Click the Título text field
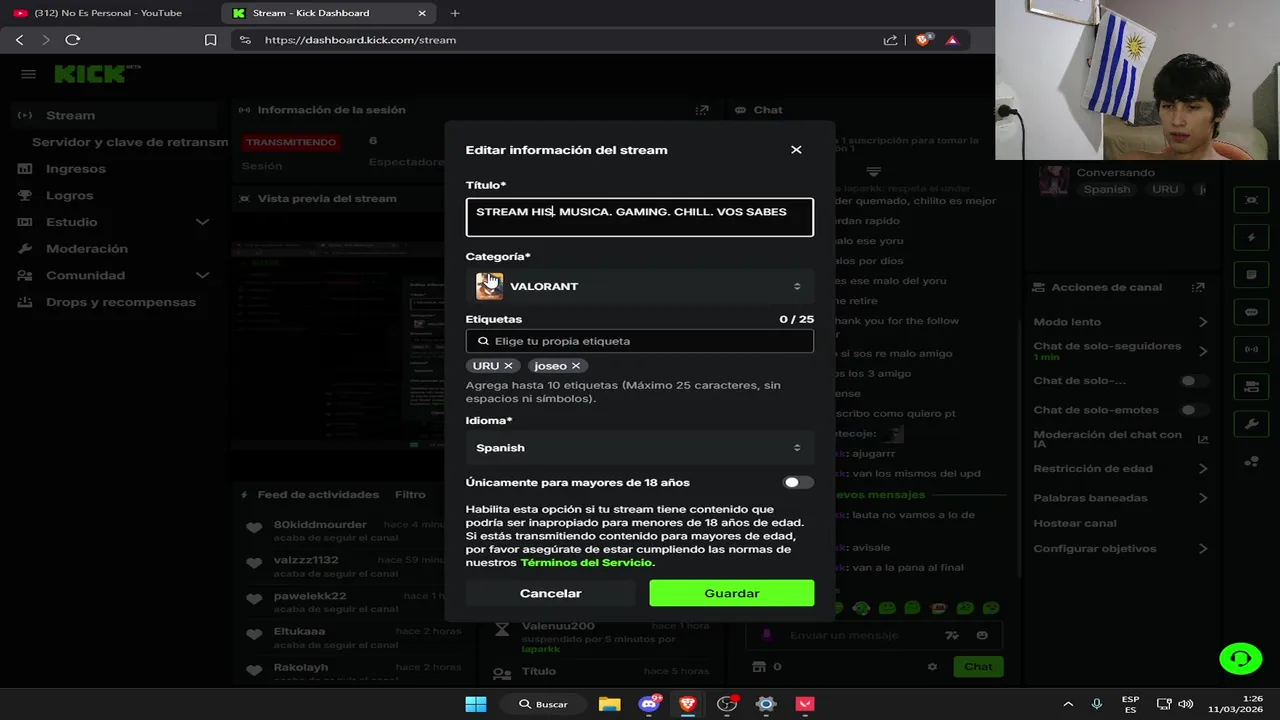The image size is (1280, 720). click(x=640, y=217)
